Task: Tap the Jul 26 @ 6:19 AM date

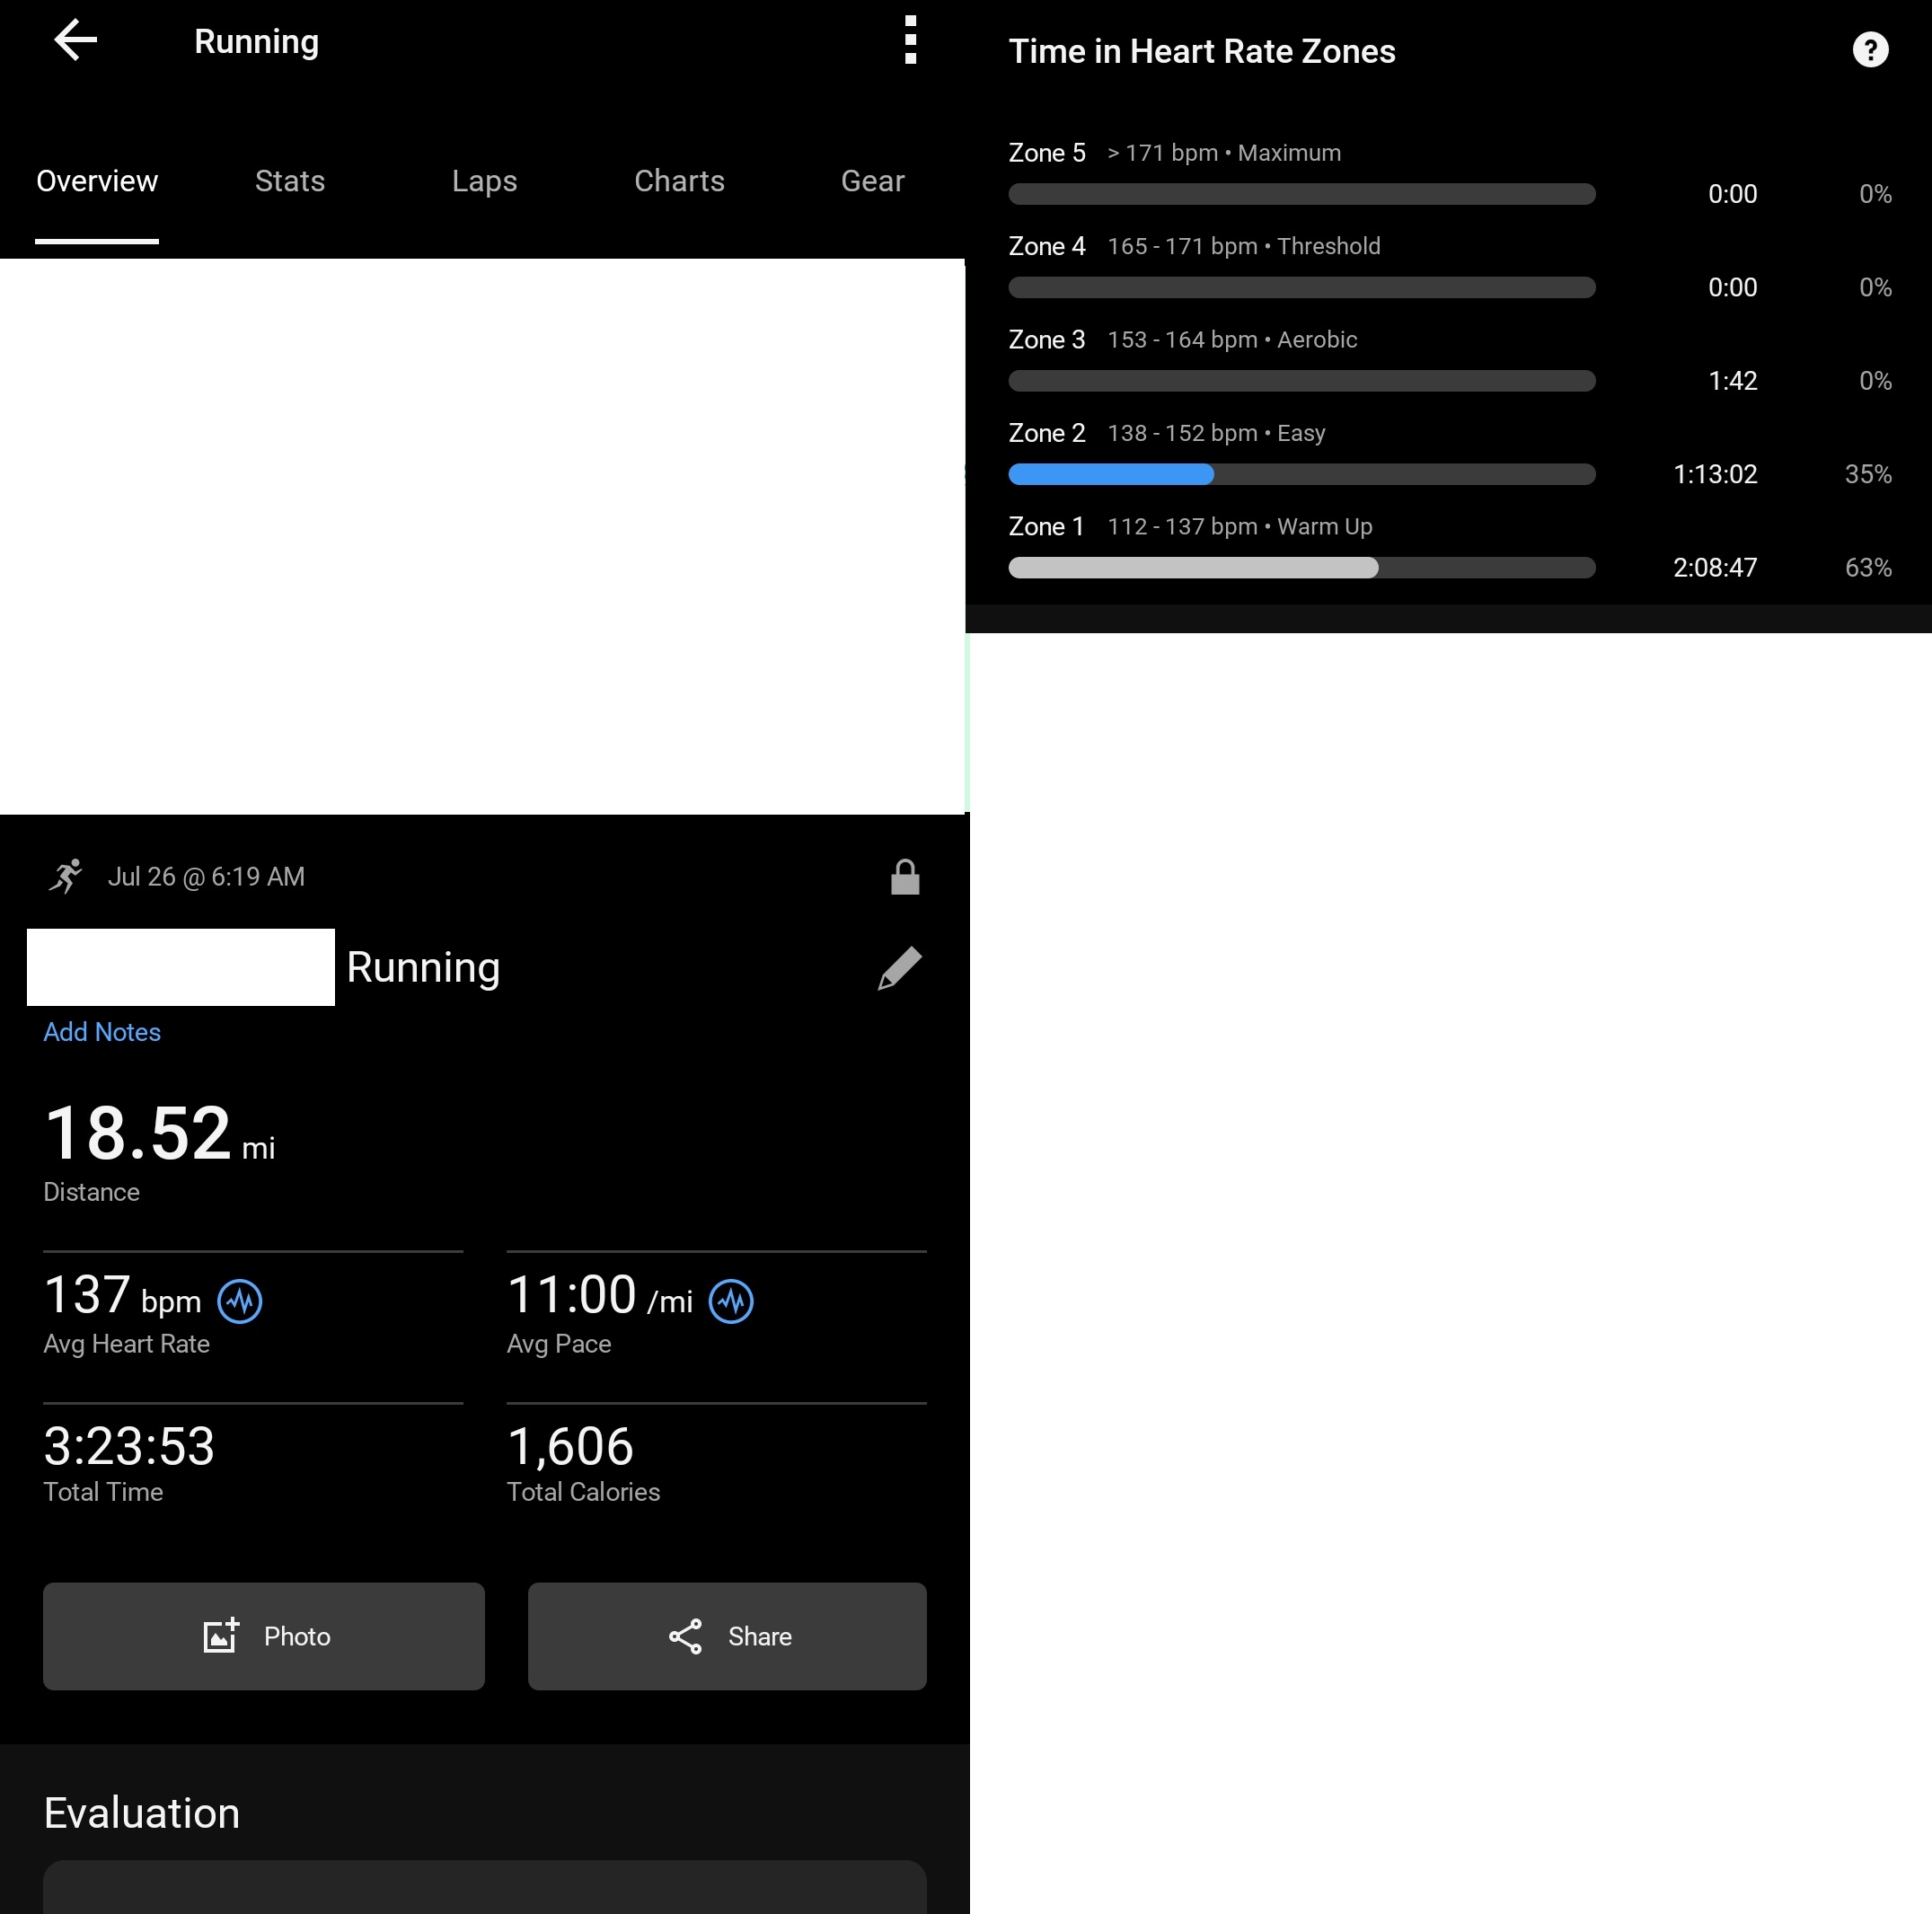Action: [206, 877]
